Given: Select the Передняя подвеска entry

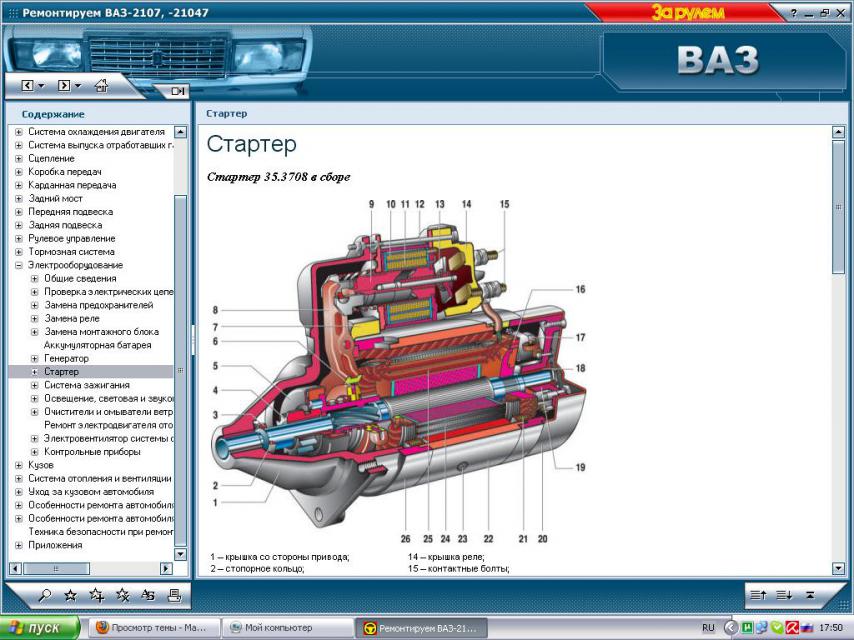Looking at the screenshot, I should tap(71, 212).
